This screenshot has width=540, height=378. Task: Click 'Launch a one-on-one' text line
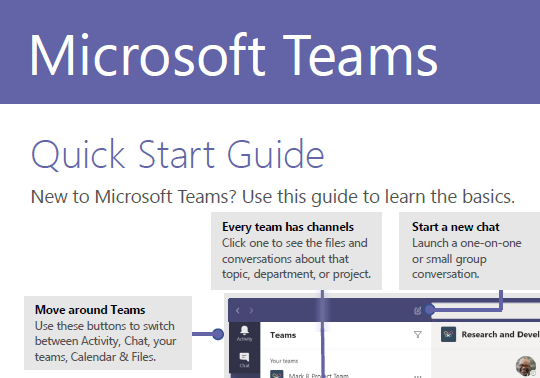click(x=467, y=243)
